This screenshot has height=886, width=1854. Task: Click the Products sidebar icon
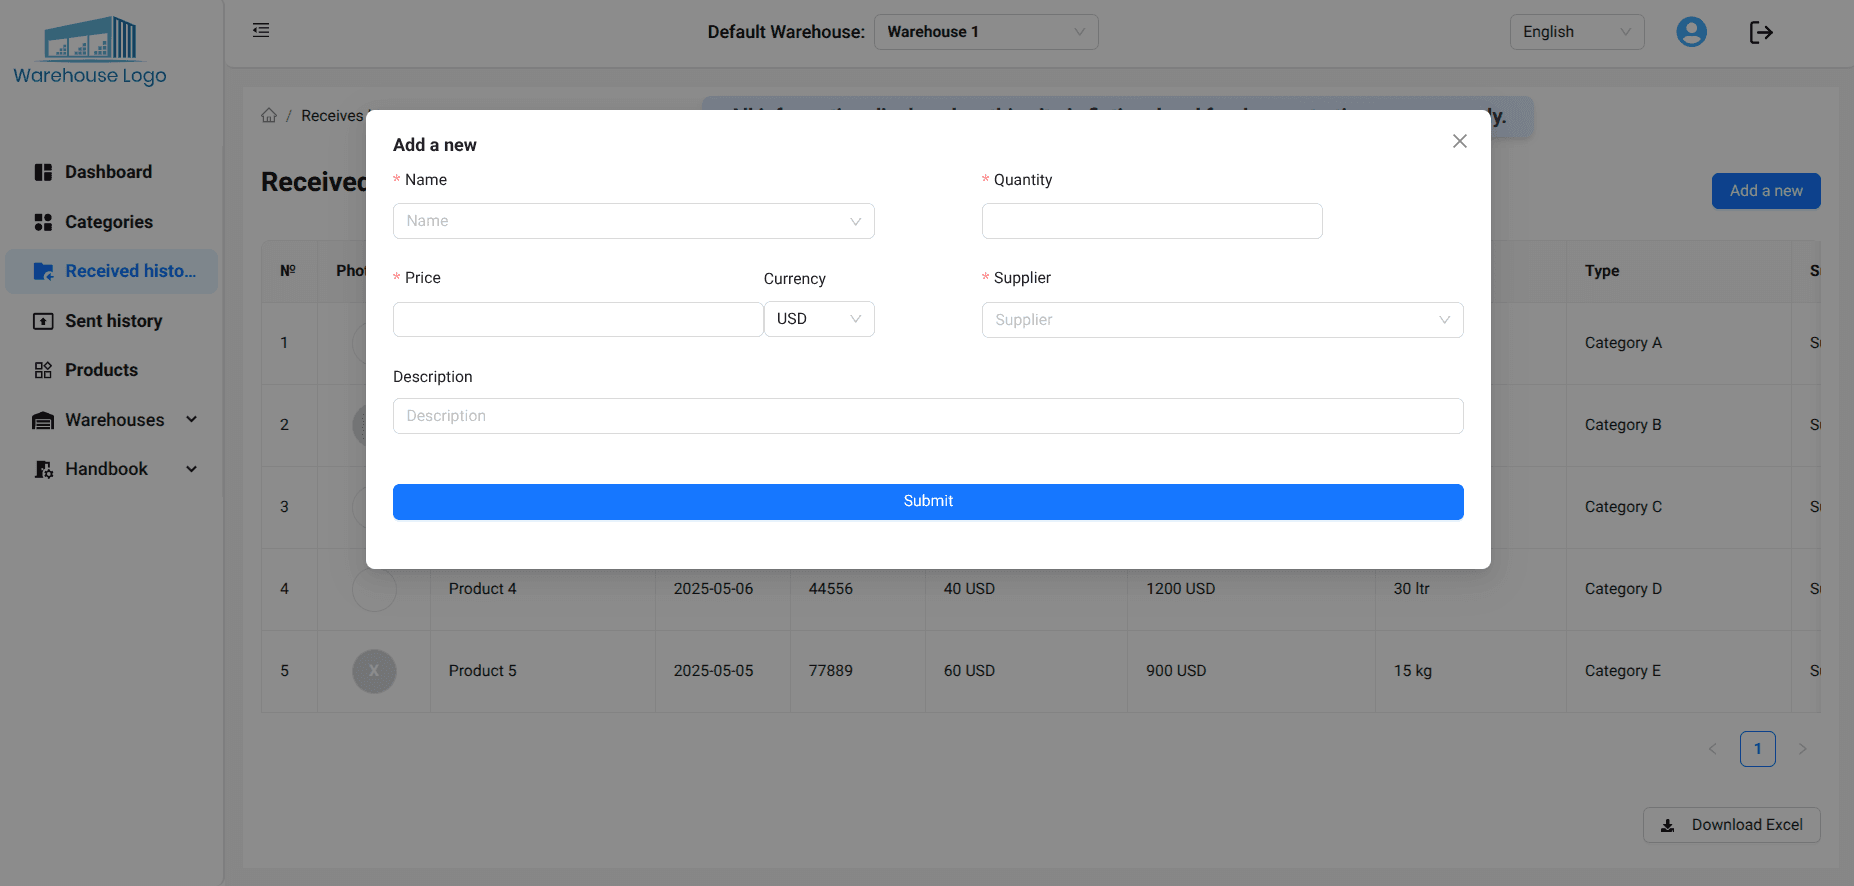43,370
